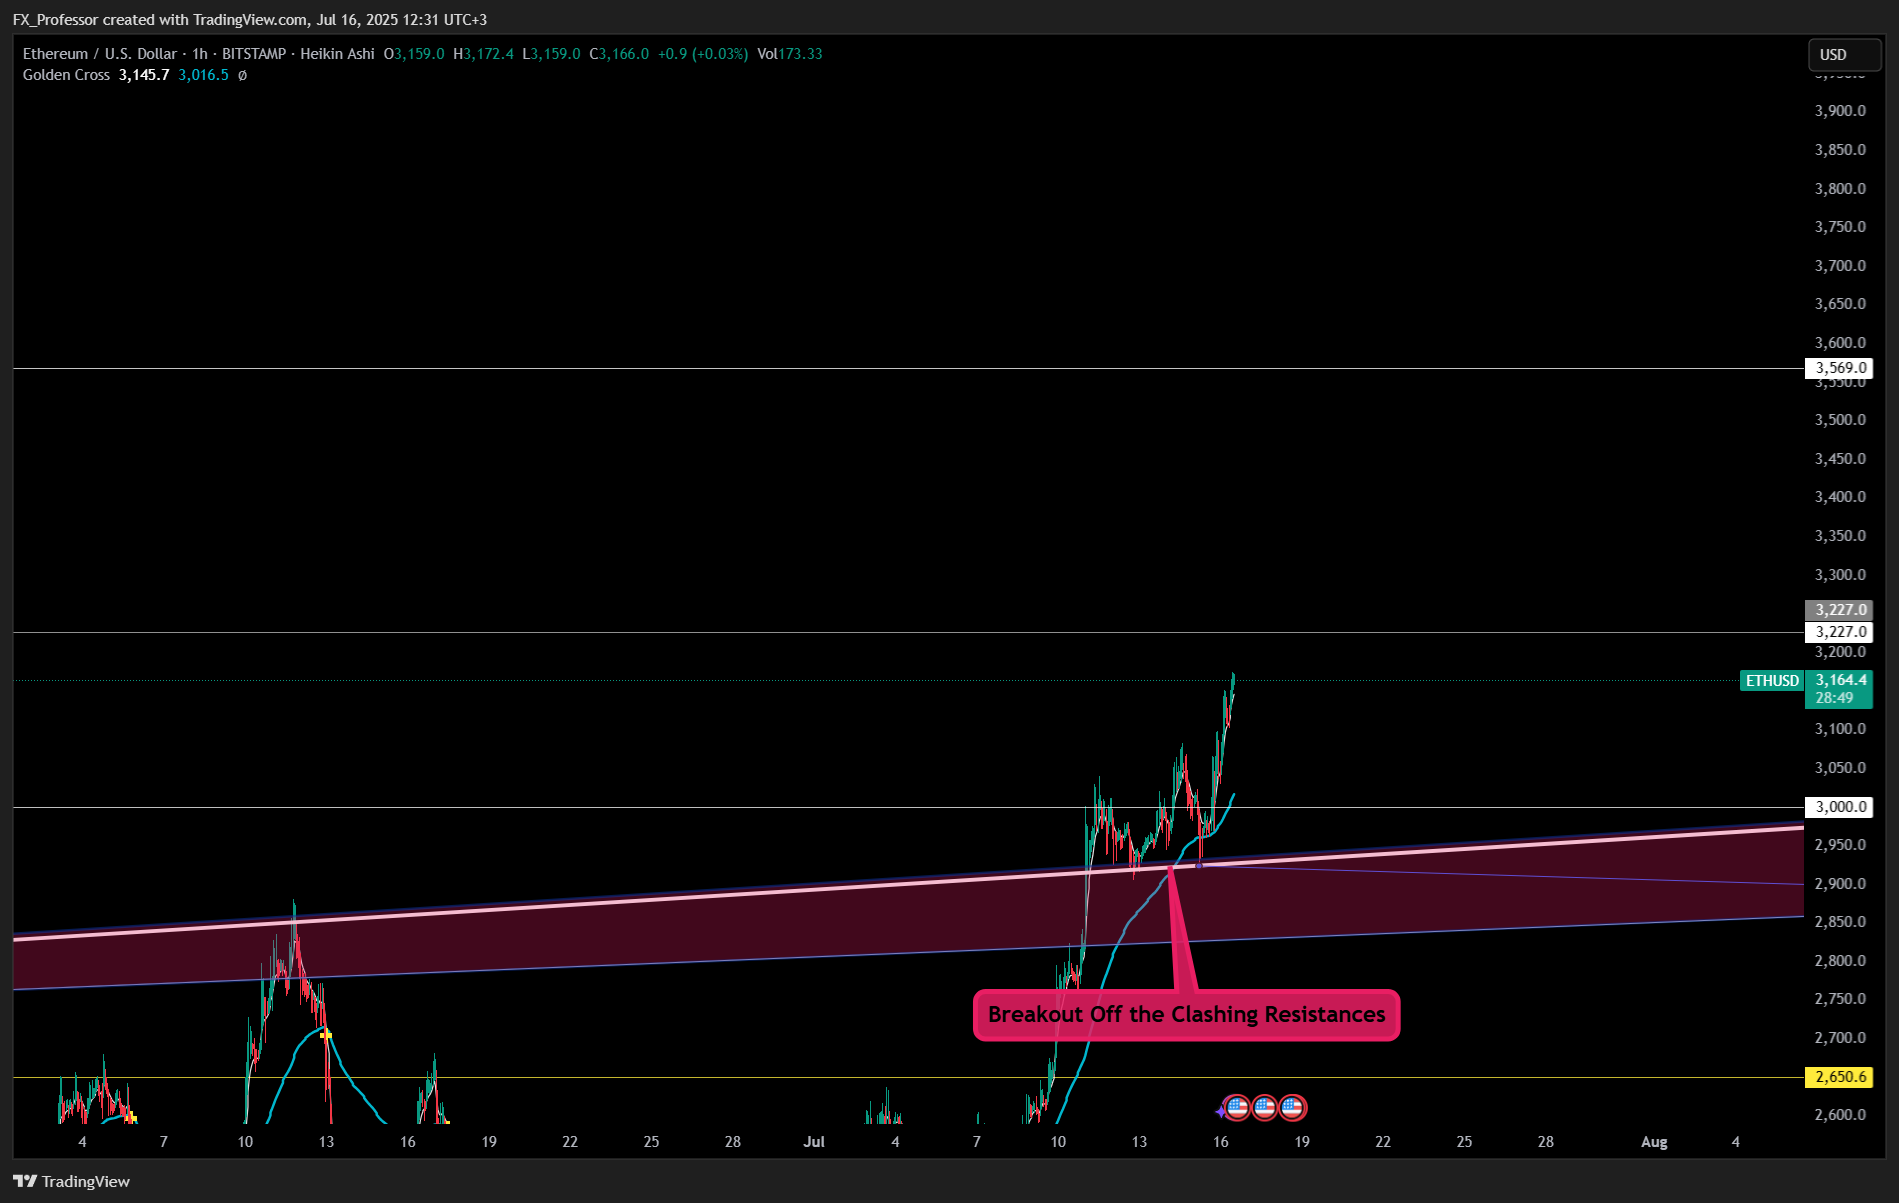Select the current price label 3,164.4
The height and width of the screenshot is (1203, 1899).
coord(1841,680)
